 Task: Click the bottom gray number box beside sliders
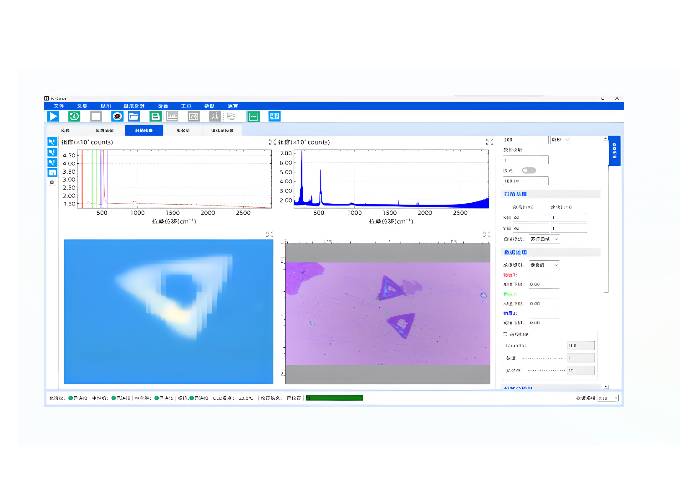(x=581, y=371)
